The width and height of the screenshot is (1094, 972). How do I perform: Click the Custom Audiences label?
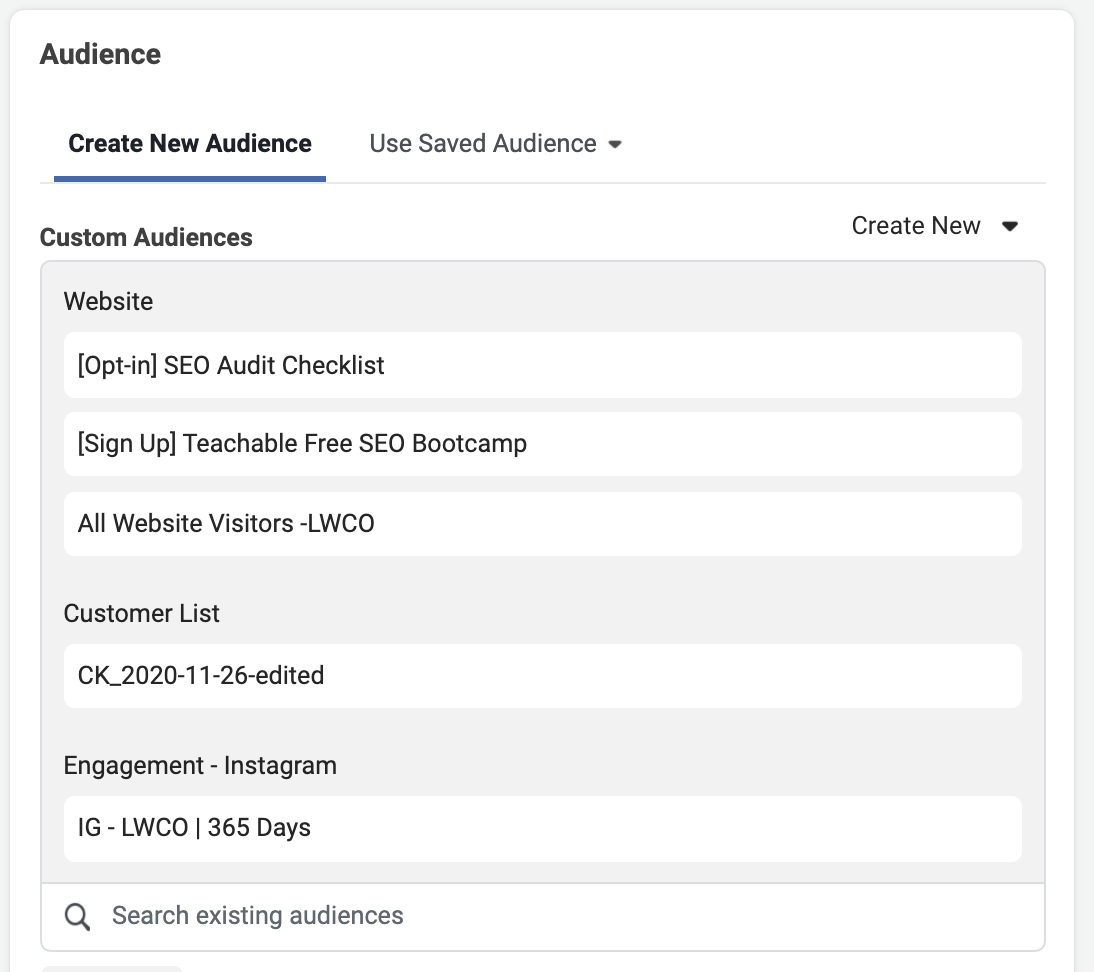[x=146, y=237]
